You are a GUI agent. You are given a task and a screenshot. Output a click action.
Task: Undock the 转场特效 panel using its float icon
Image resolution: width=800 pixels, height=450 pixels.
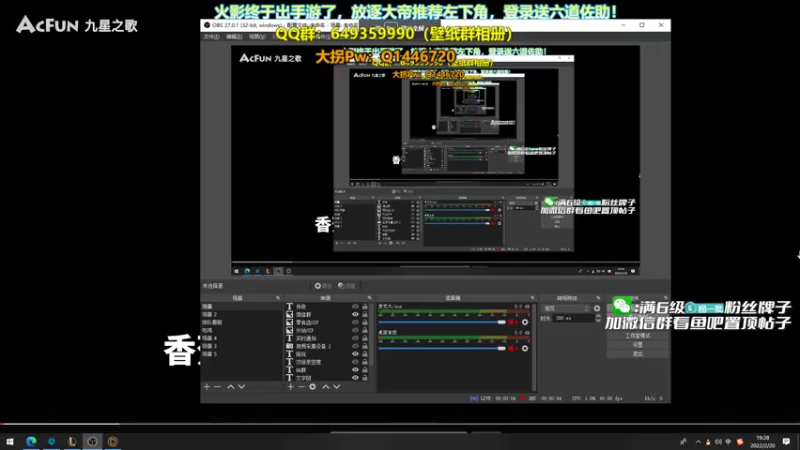(x=598, y=298)
